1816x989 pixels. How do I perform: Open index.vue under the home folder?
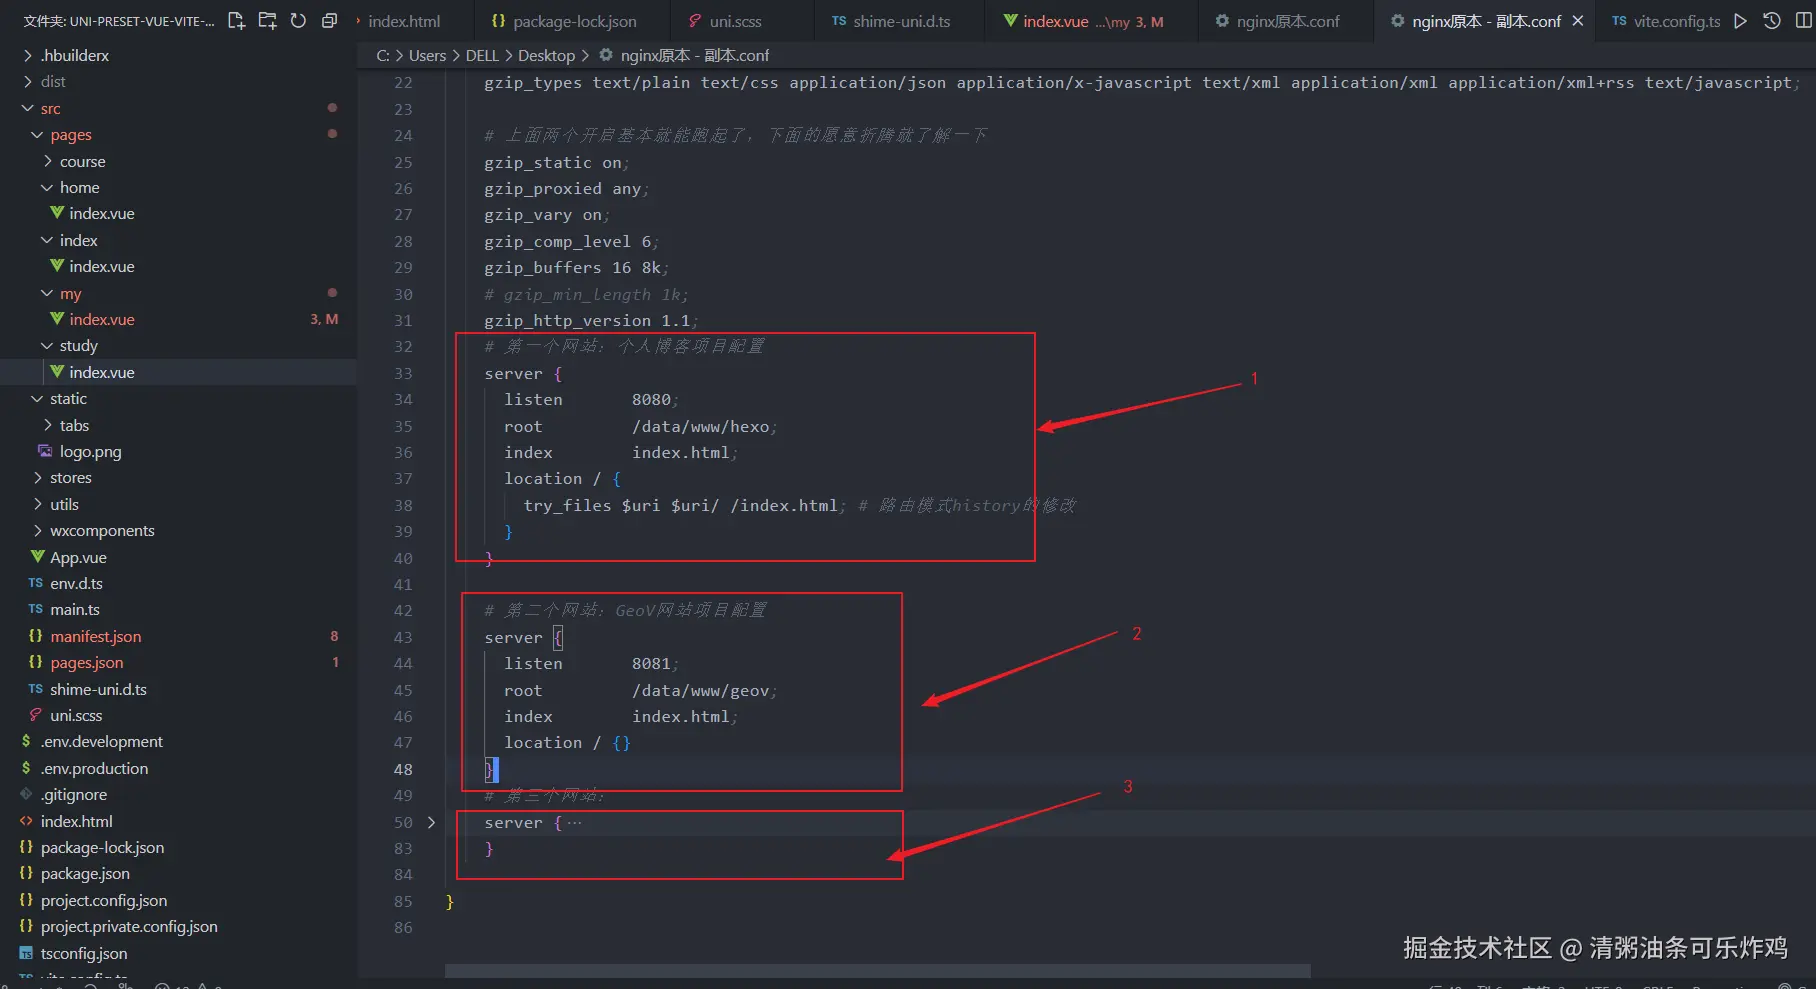(x=101, y=213)
